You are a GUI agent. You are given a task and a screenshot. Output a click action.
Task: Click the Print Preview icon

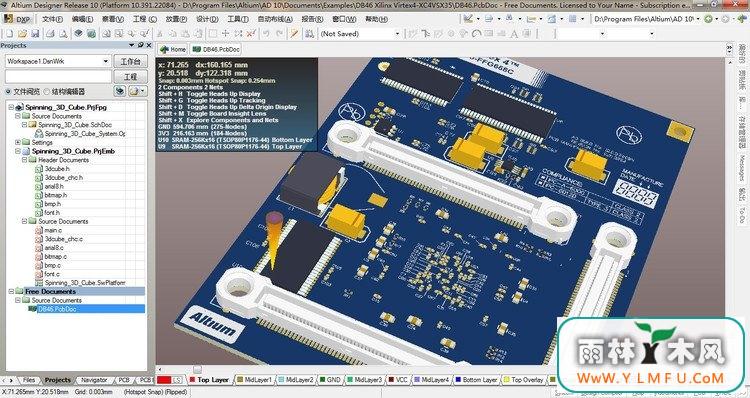coord(63,34)
